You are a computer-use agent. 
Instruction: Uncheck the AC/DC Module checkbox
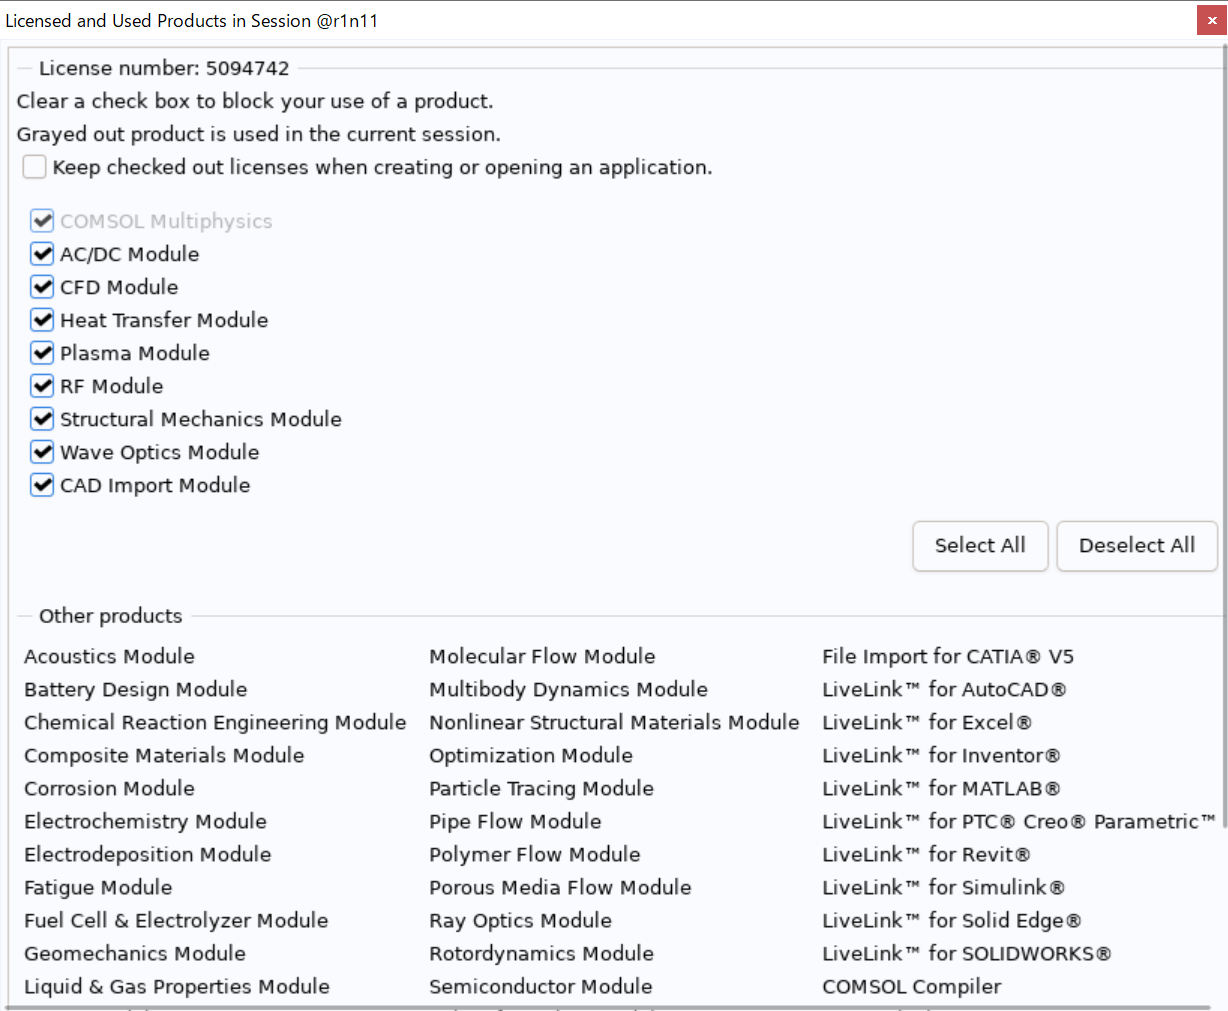(x=42, y=254)
